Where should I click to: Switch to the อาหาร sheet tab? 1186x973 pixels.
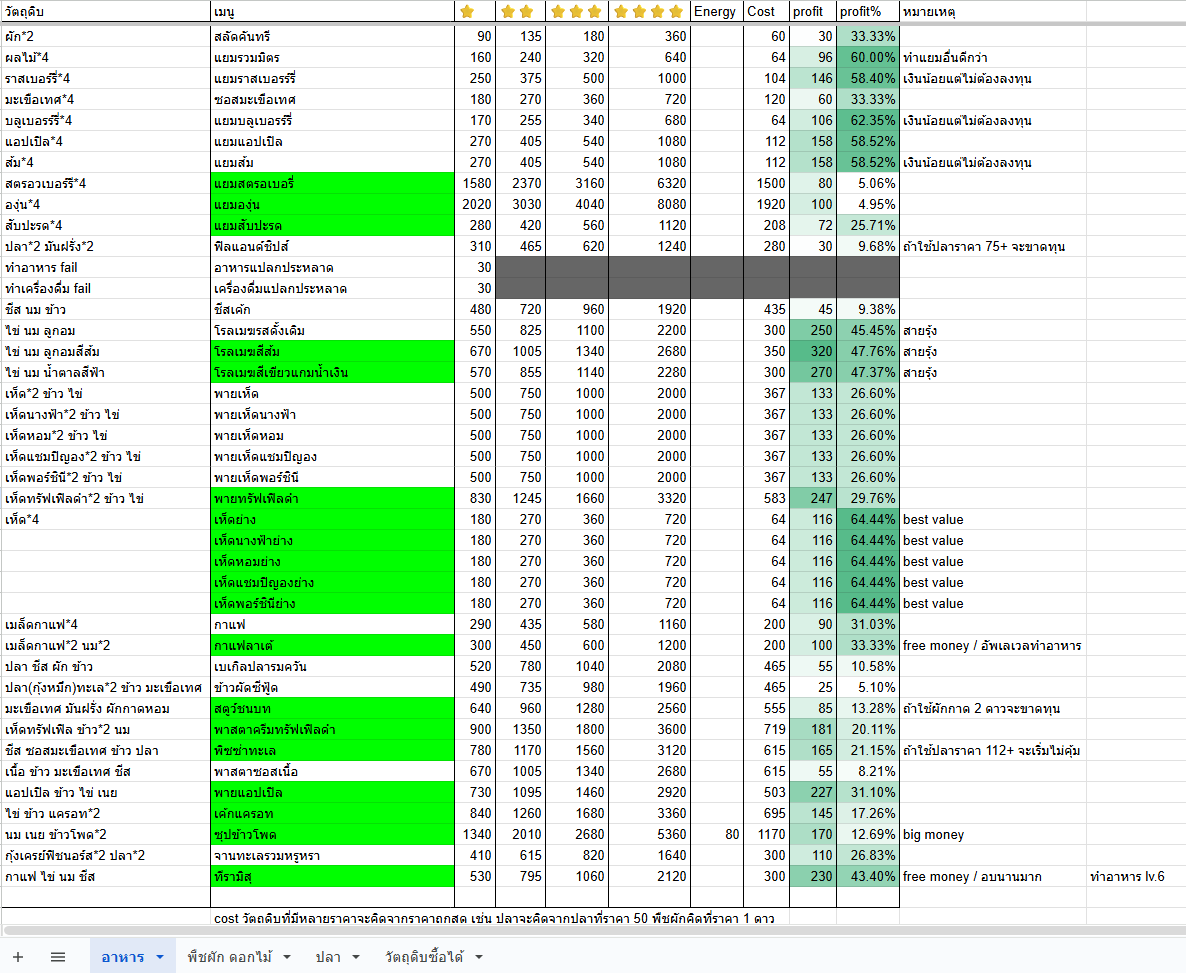coord(123,957)
